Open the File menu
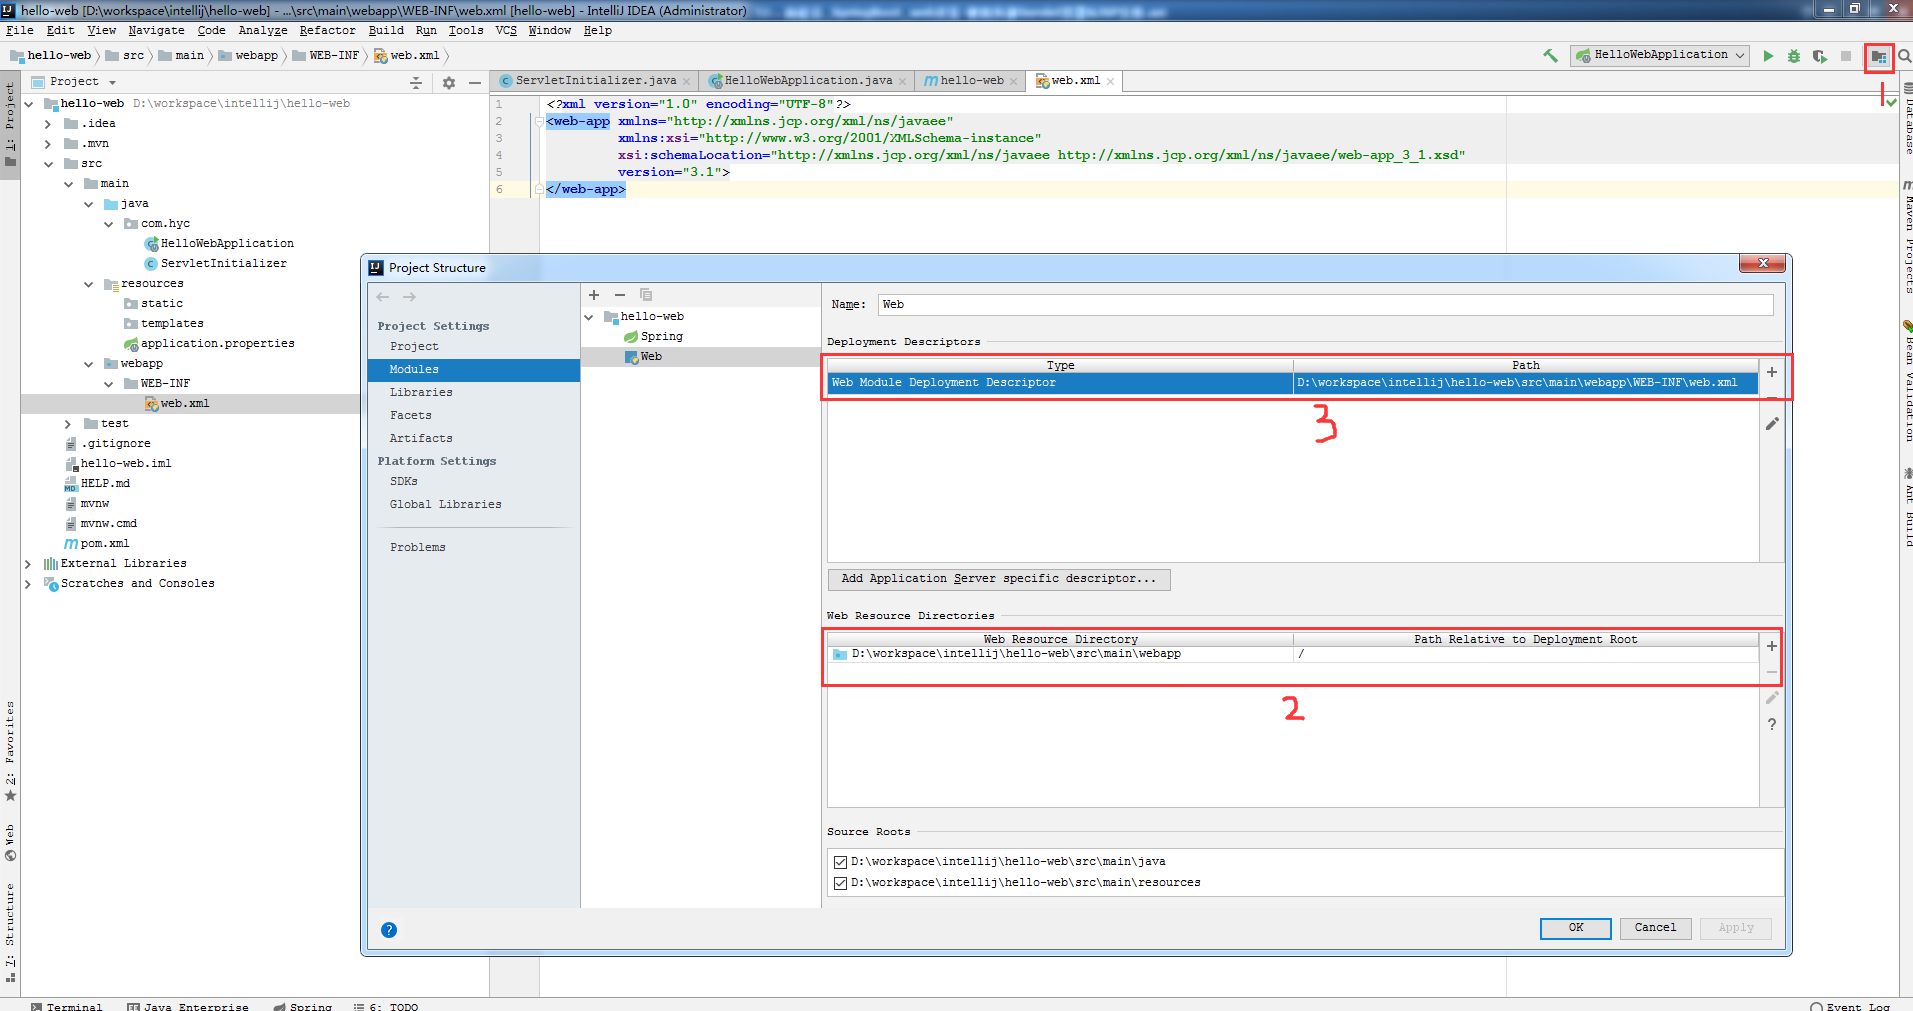The width and height of the screenshot is (1913, 1011). (x=20, y=31)
